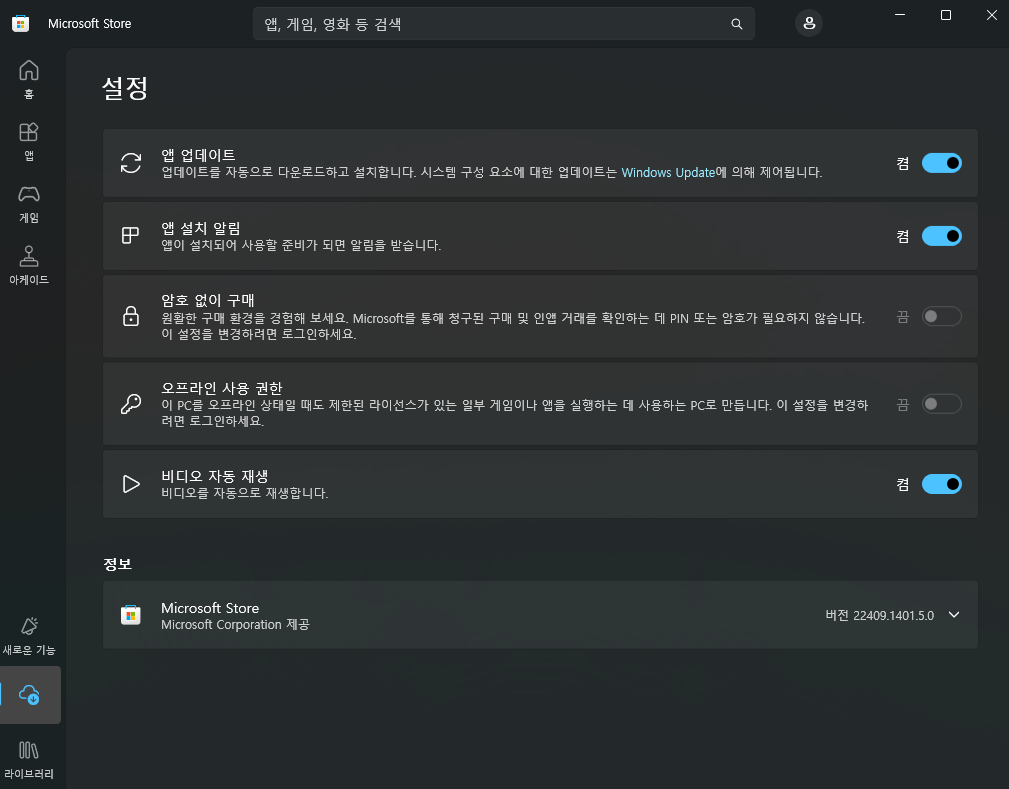Click the key icon for offline permissions
The height and width of the screenshot is (789, 1009).
131,404
